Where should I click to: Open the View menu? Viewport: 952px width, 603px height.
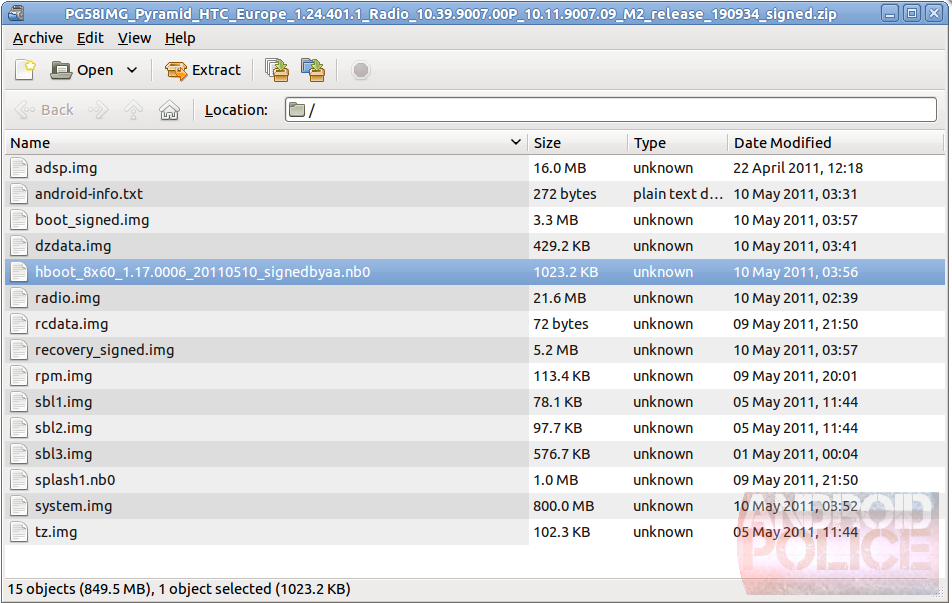134,38
